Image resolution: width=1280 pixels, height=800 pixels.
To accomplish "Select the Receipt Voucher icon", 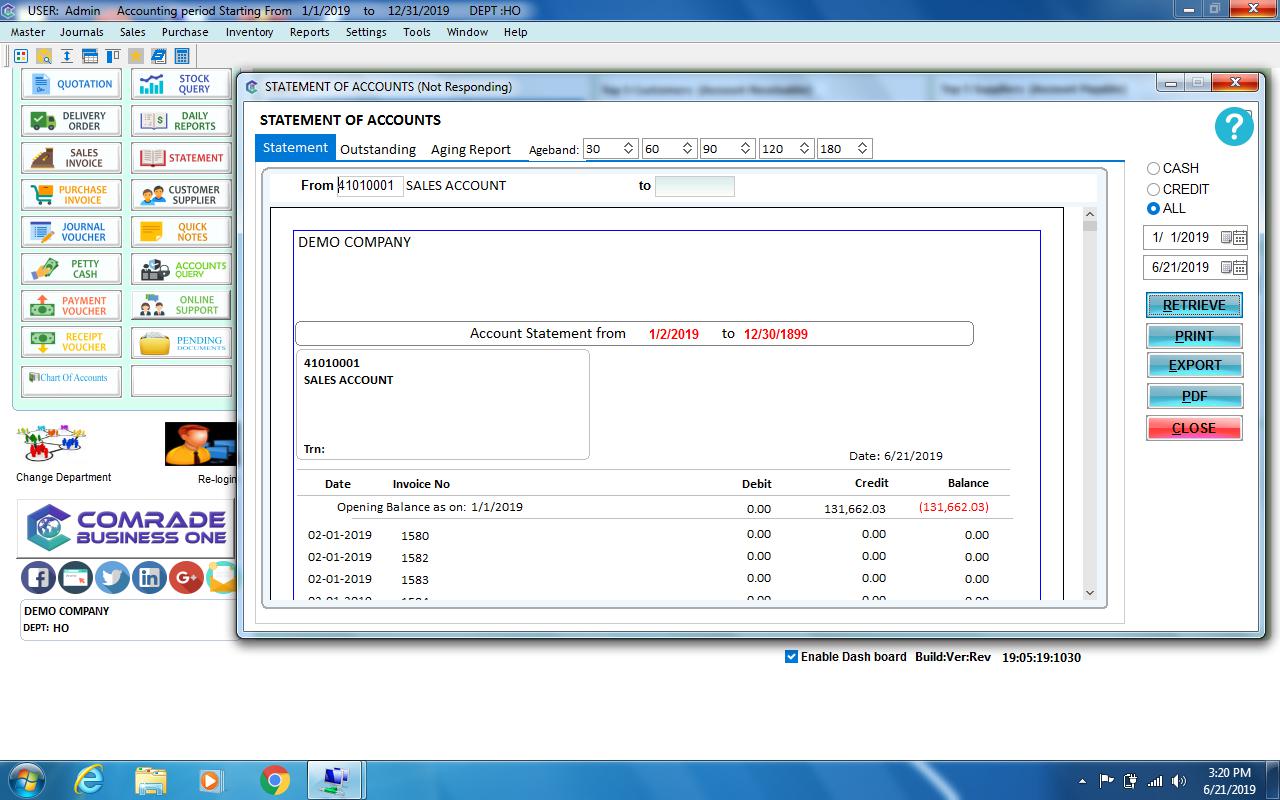I will 71,342.
